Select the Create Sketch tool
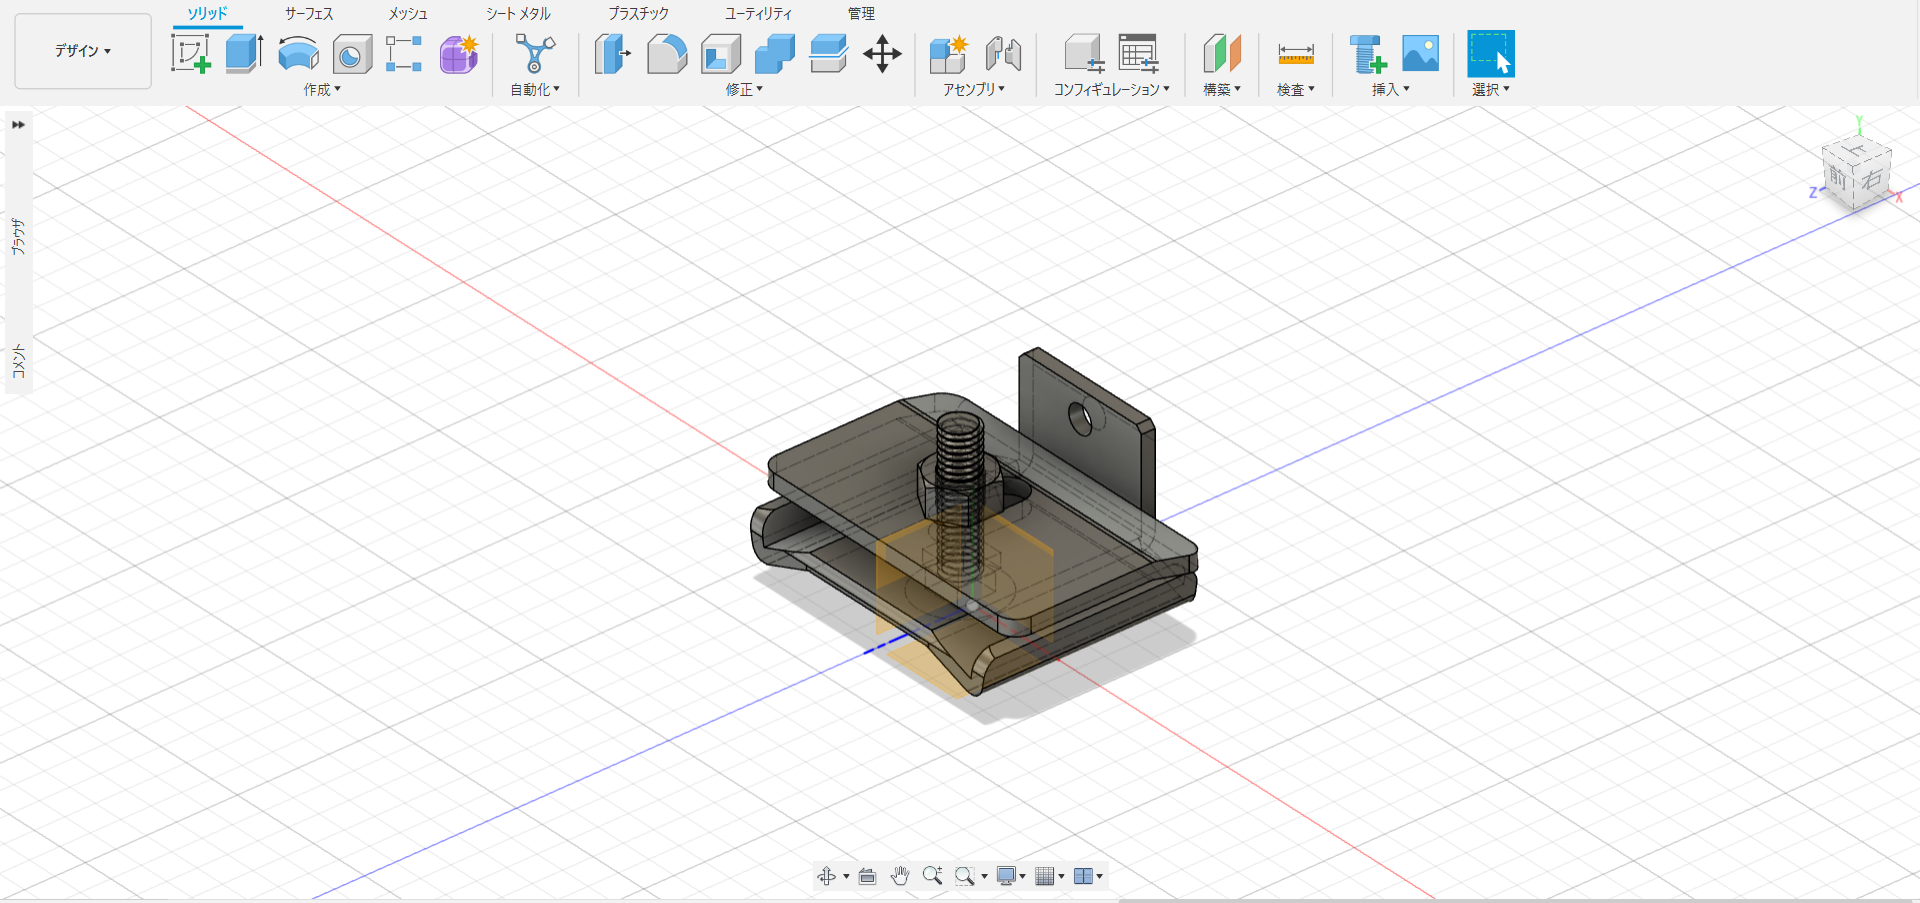Screen dimensions: 1920x903 click(191, 53)
